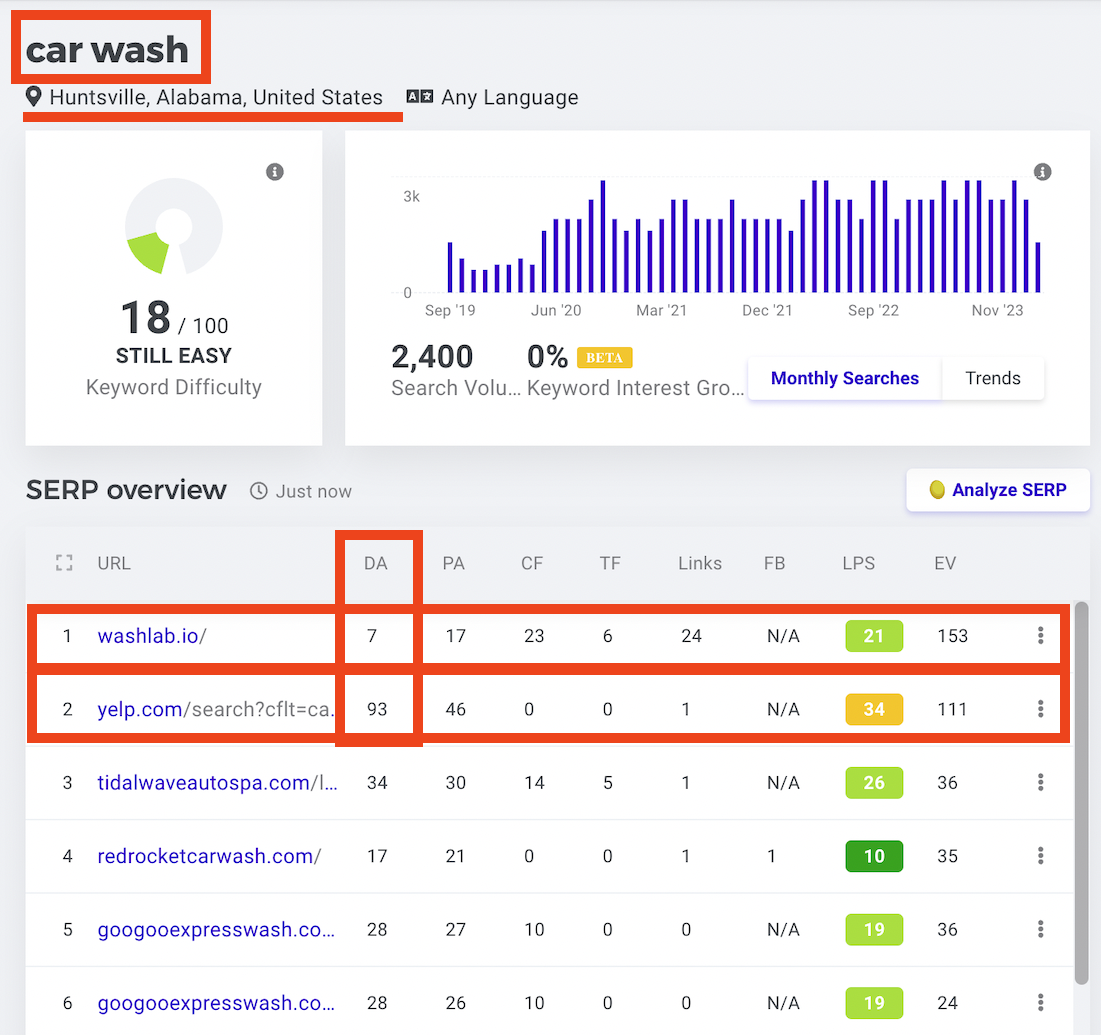1101x1035 pixels.
Task: Open the redrocketcarwash.com link
Action: pyautogui.click(x=209, y=856)
